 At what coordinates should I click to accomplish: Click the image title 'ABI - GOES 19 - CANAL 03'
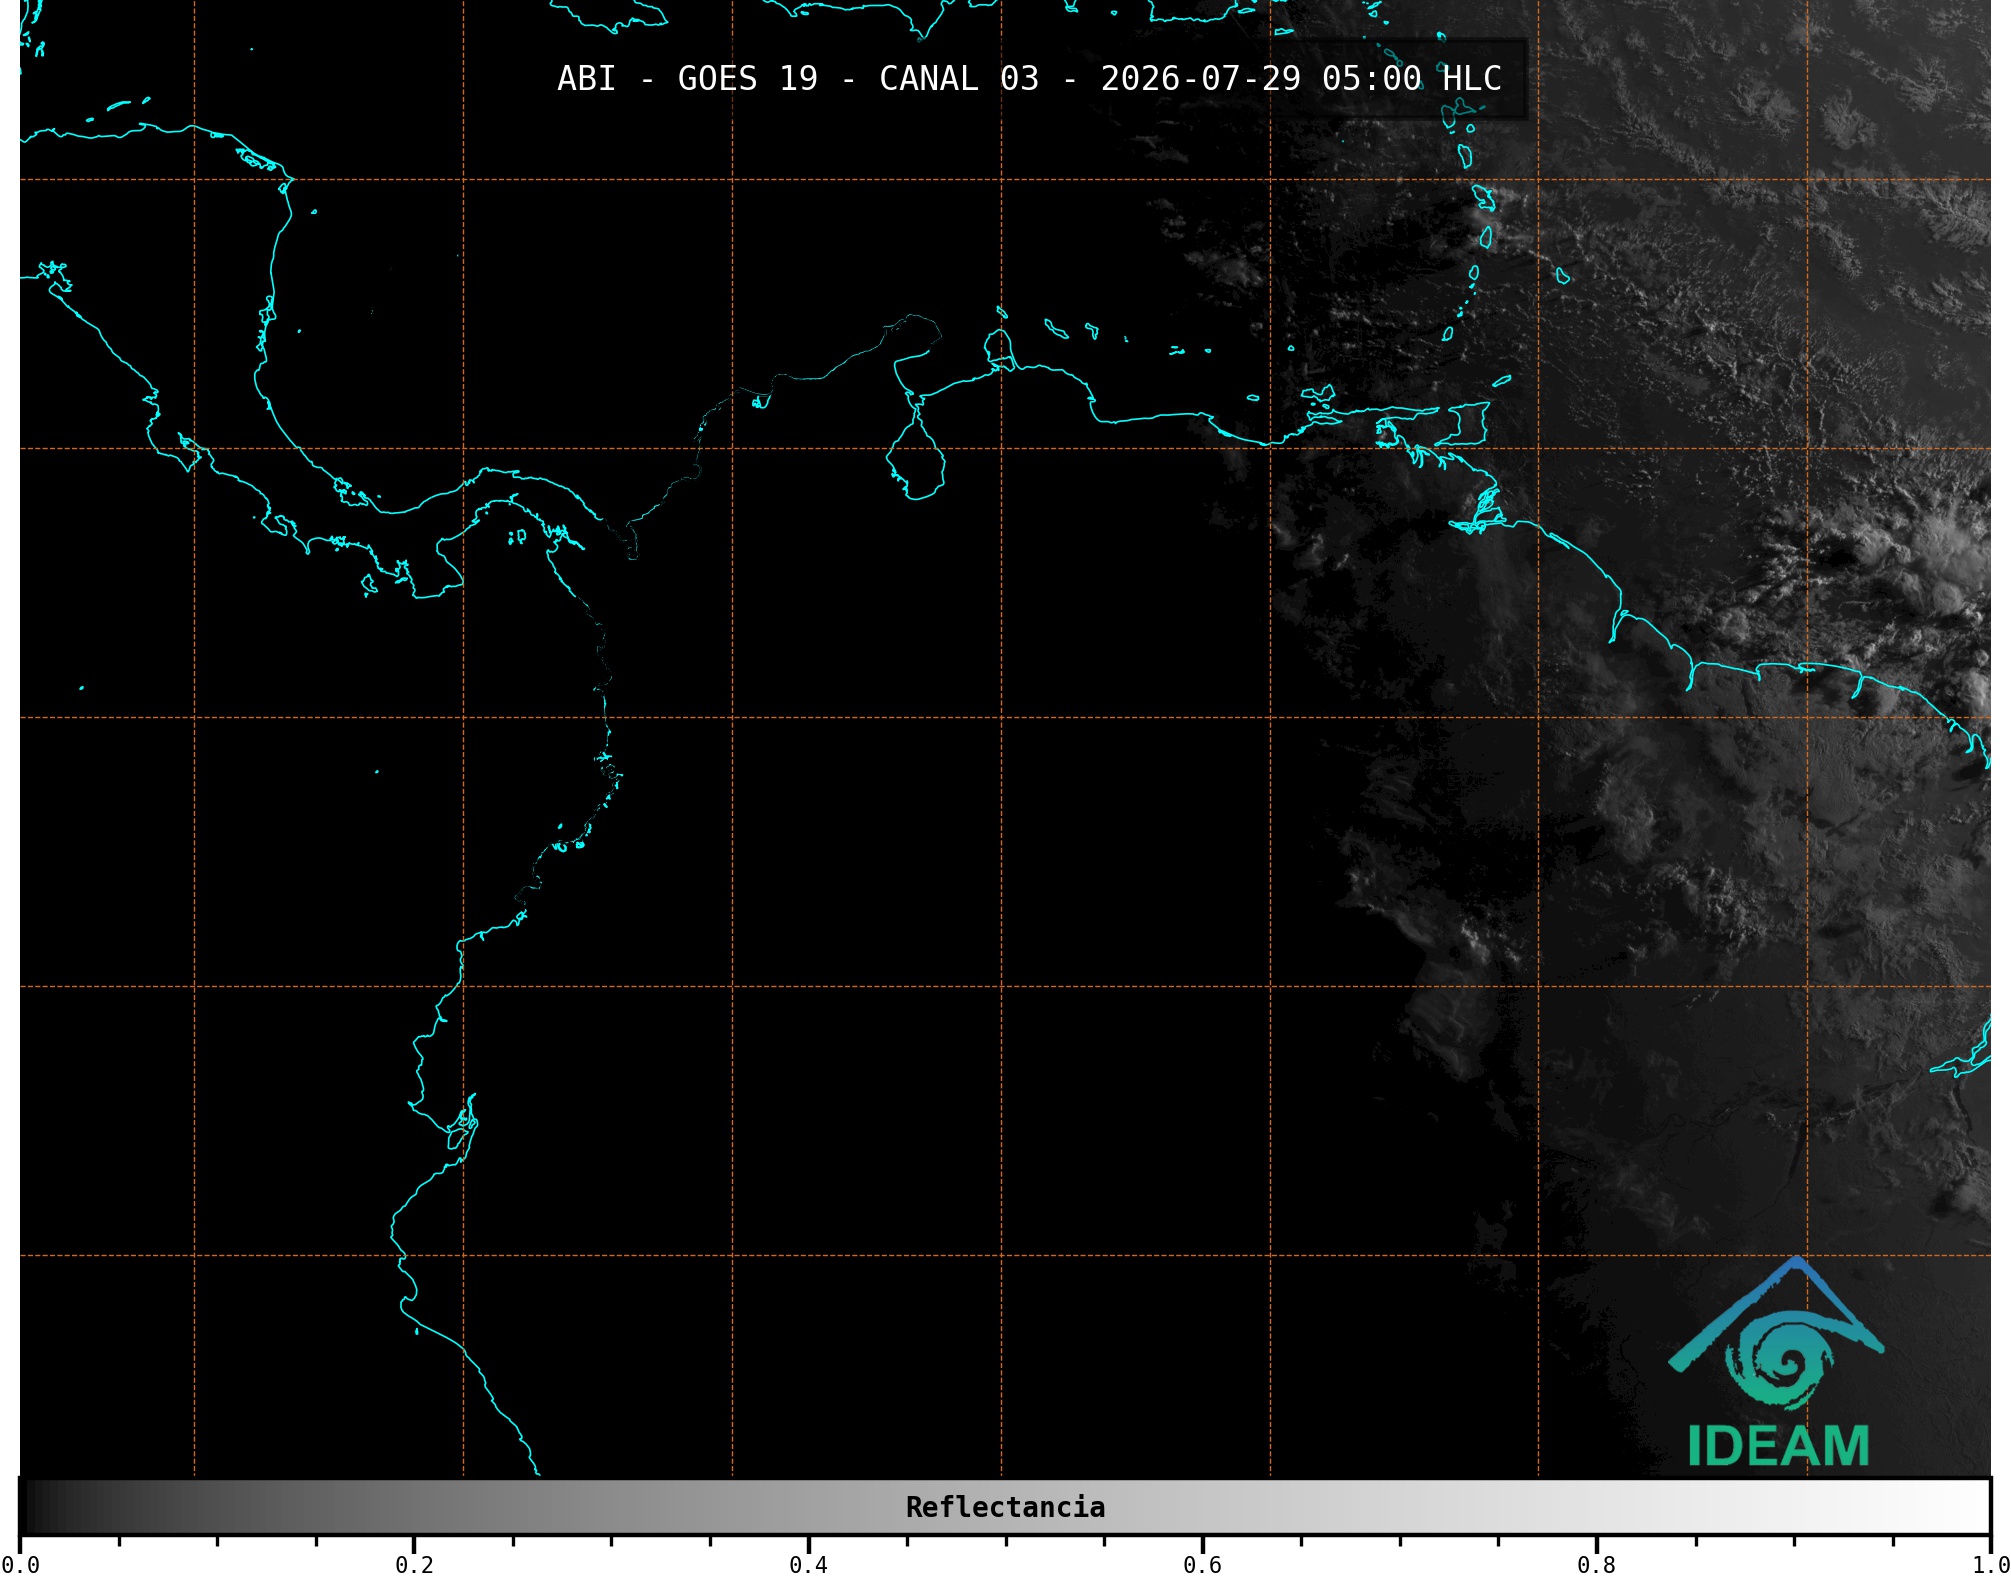click(798, 79)
